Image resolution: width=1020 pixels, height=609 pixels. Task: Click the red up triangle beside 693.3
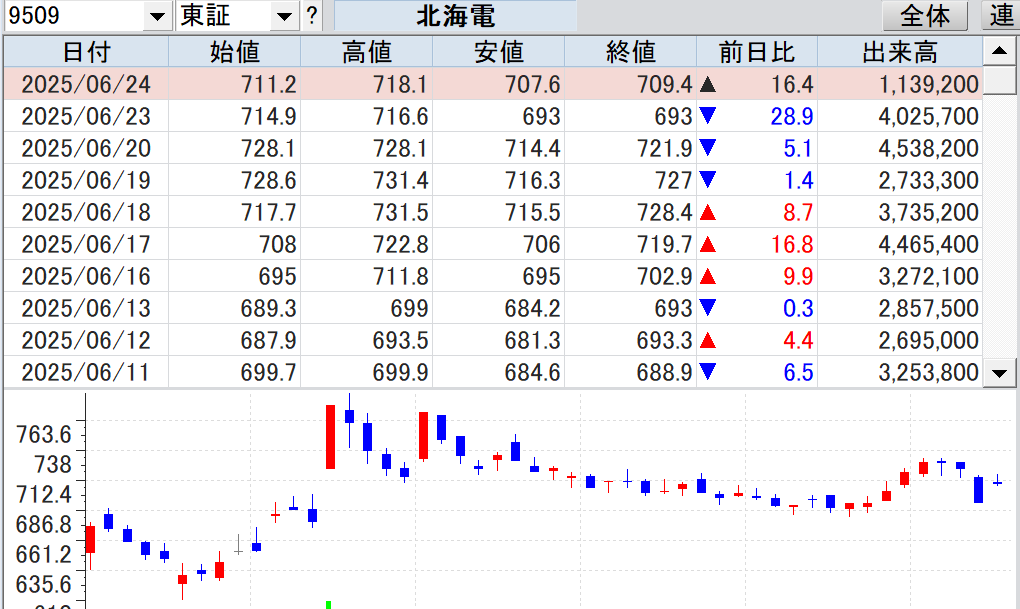click(708, 340)
